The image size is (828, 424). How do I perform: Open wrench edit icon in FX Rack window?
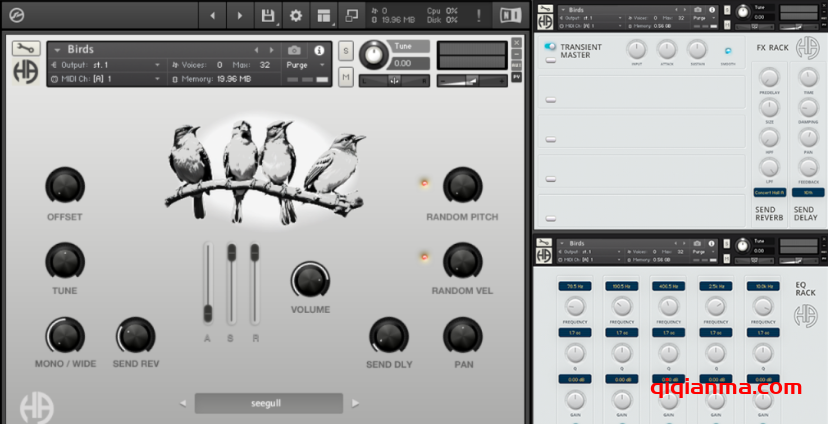coord(545,8)
